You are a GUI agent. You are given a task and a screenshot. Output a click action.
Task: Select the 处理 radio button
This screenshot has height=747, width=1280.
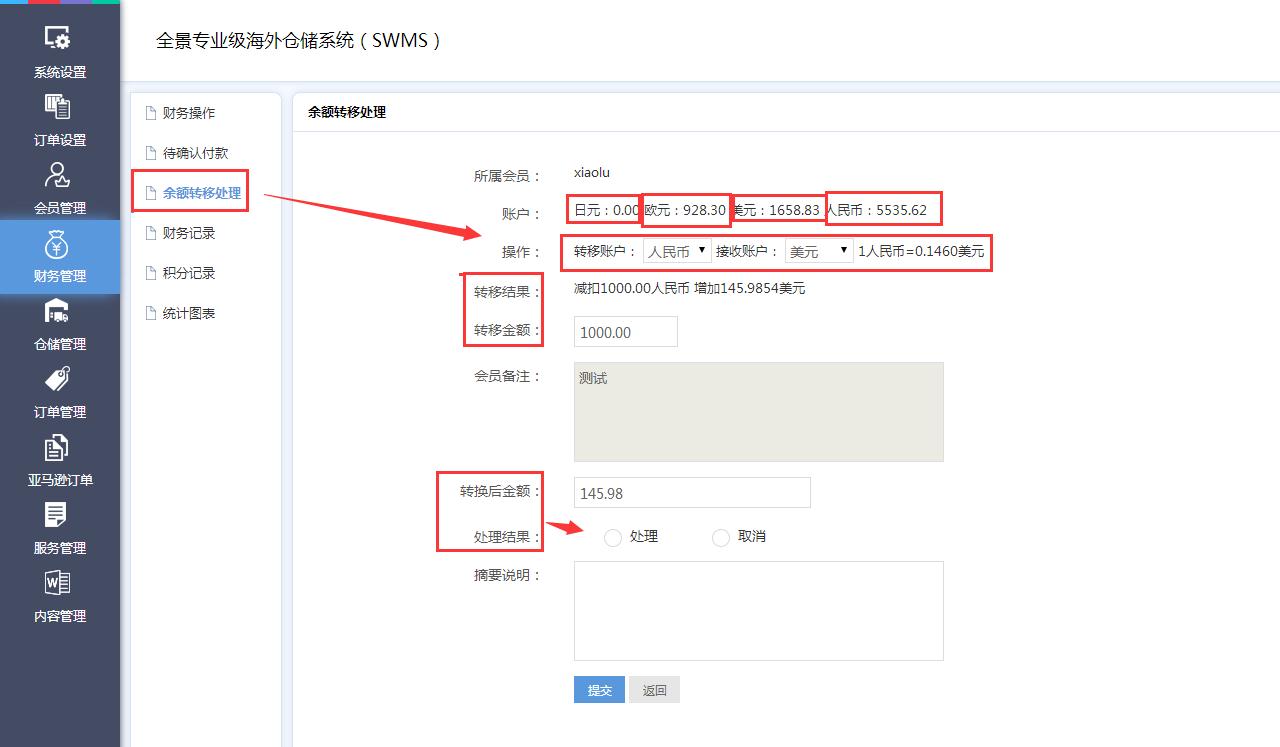[612, 538]
